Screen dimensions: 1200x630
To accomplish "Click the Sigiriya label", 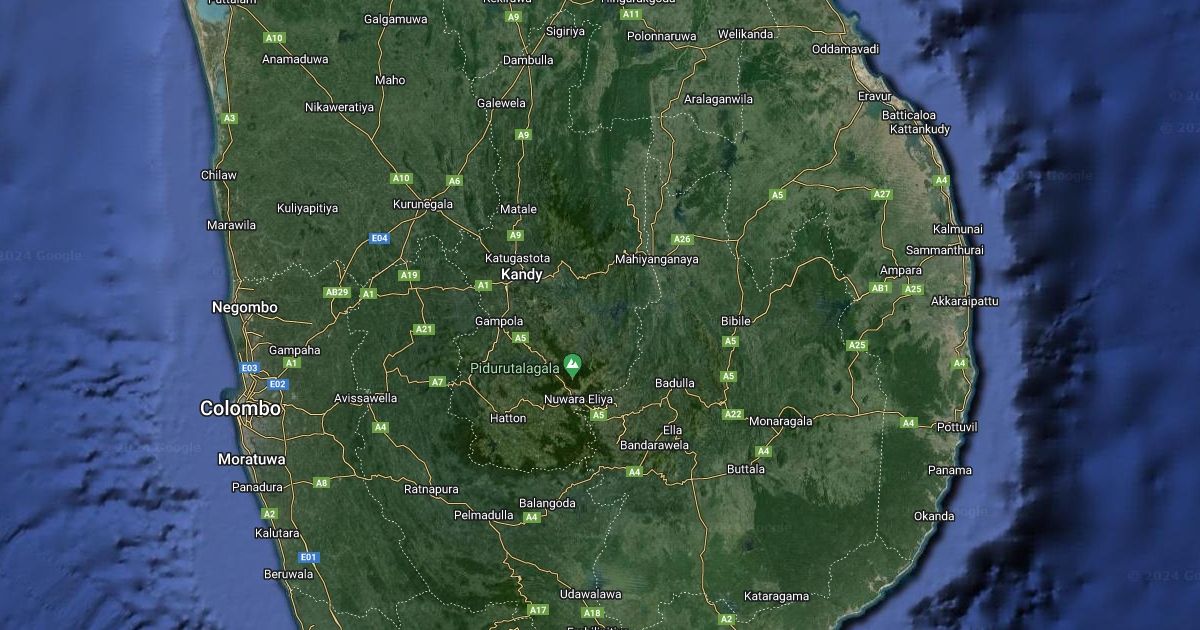I will [565, 31].
